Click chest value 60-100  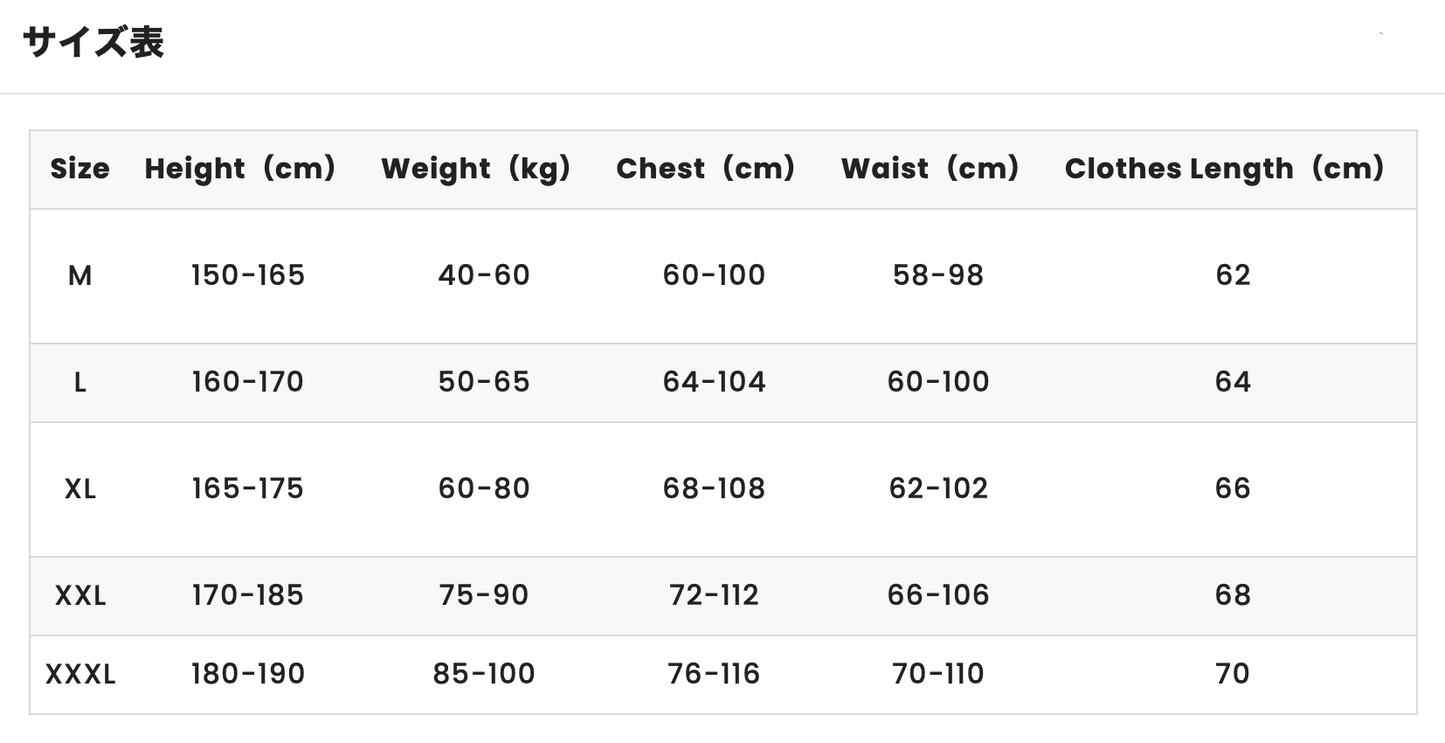pos(714,275)
